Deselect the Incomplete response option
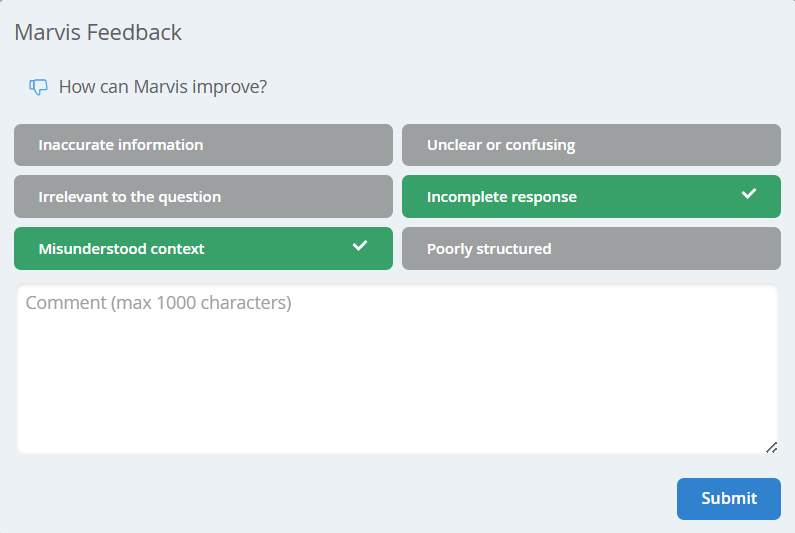The height and width of the screenshot is (533, 795). click(591, 197)
